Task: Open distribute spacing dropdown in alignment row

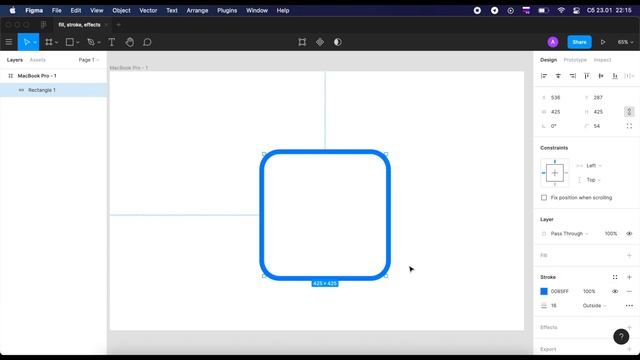Action: pyautogui.click(x=629, y=76)
